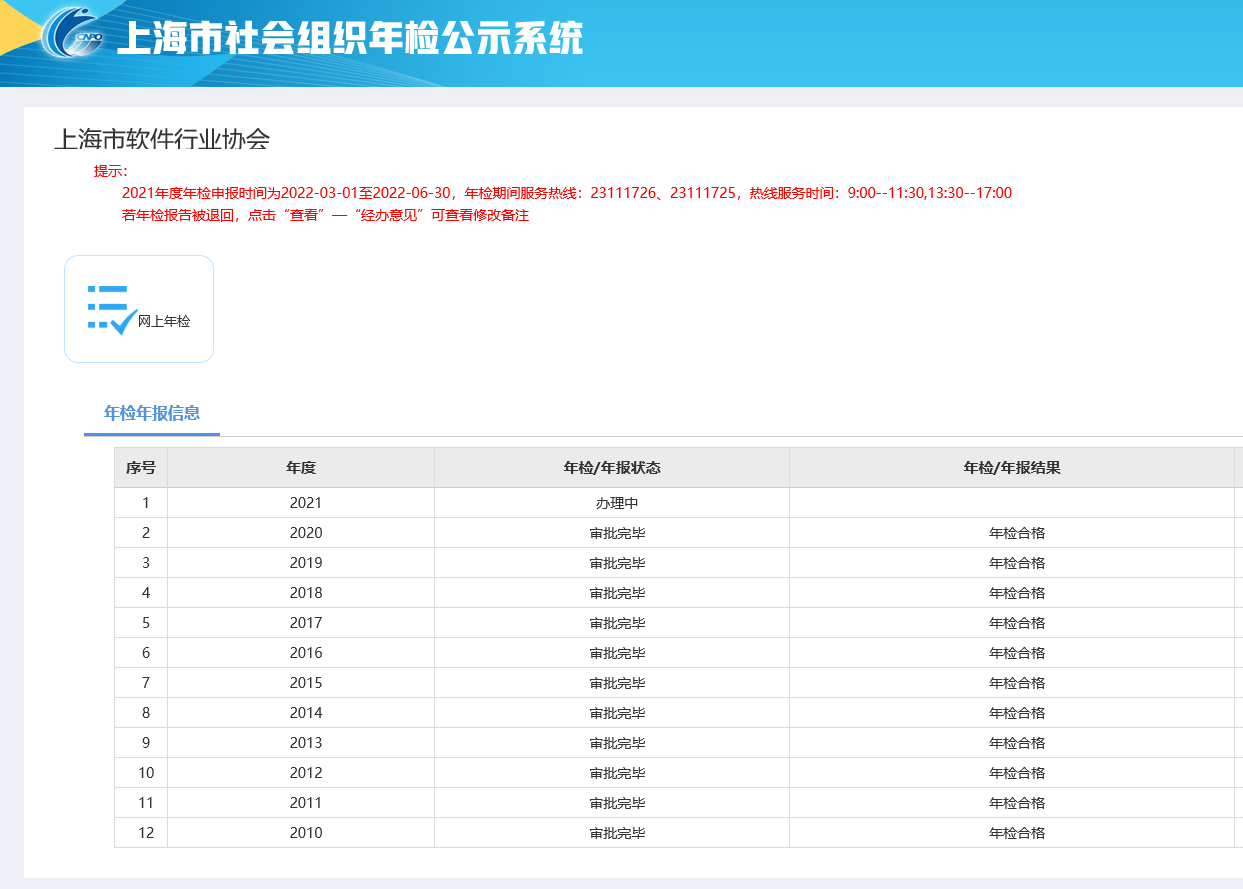Click the 年检合格 result in the 2019 row
The height and width of the screenshot is (889, 1243).
pos(1017,563)
